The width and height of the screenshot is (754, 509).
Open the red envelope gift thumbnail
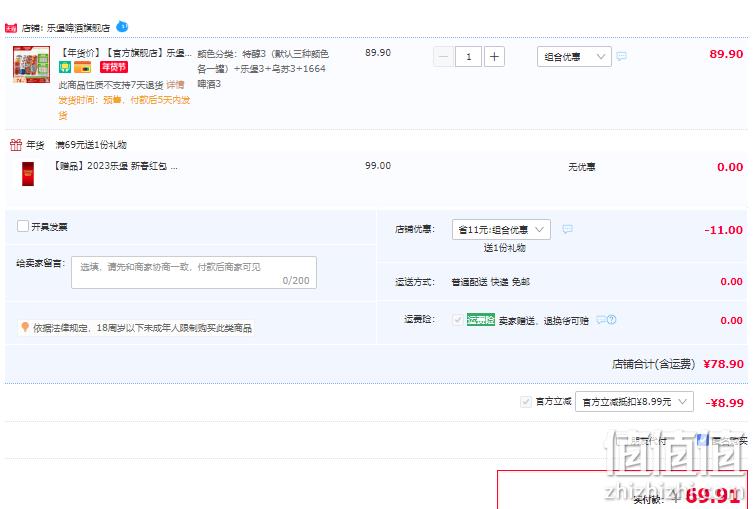click(28, 174)
